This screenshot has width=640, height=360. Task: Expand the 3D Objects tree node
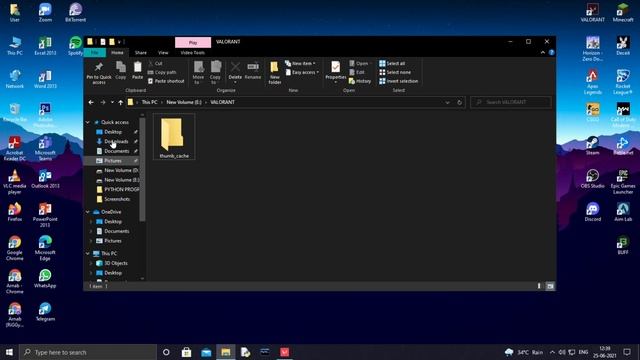tap(91, 263)
